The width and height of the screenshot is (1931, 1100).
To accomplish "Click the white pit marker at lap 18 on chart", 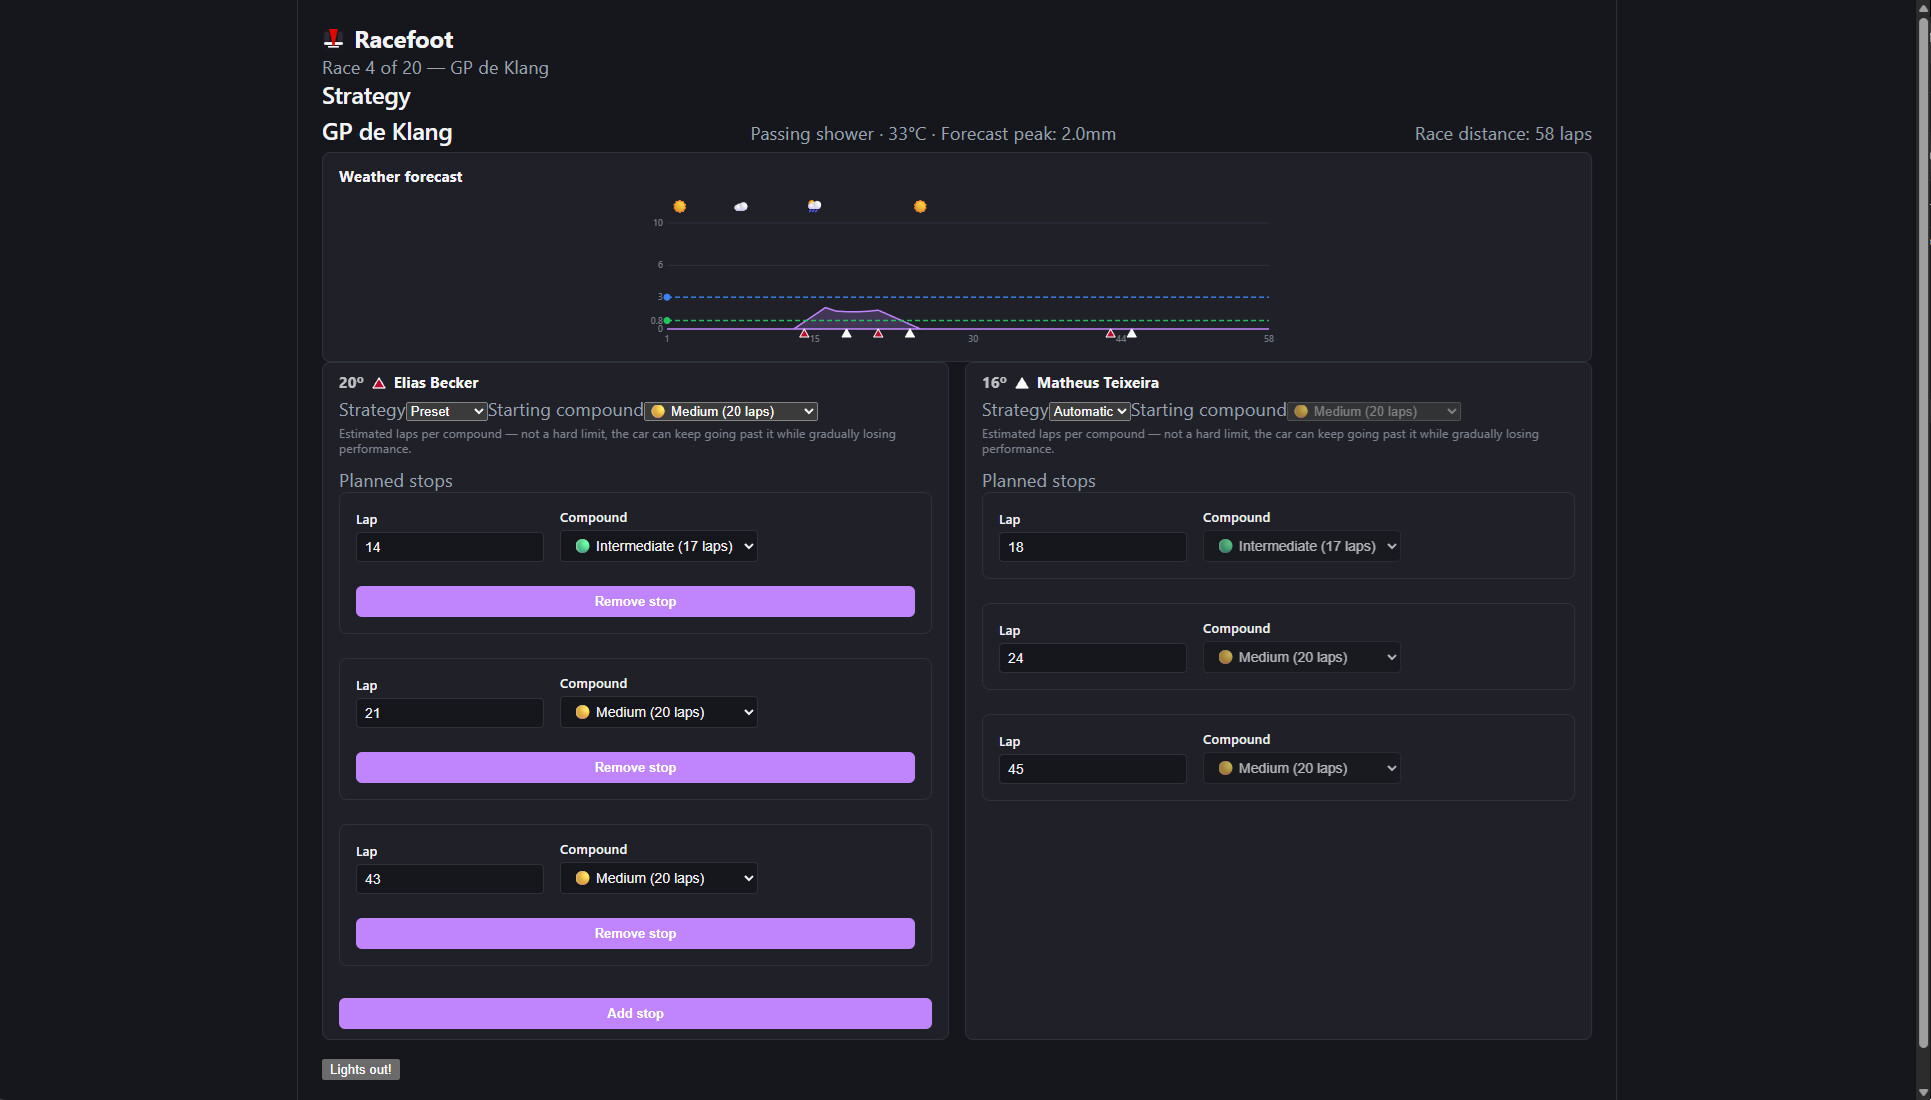I will coord(846,333).
